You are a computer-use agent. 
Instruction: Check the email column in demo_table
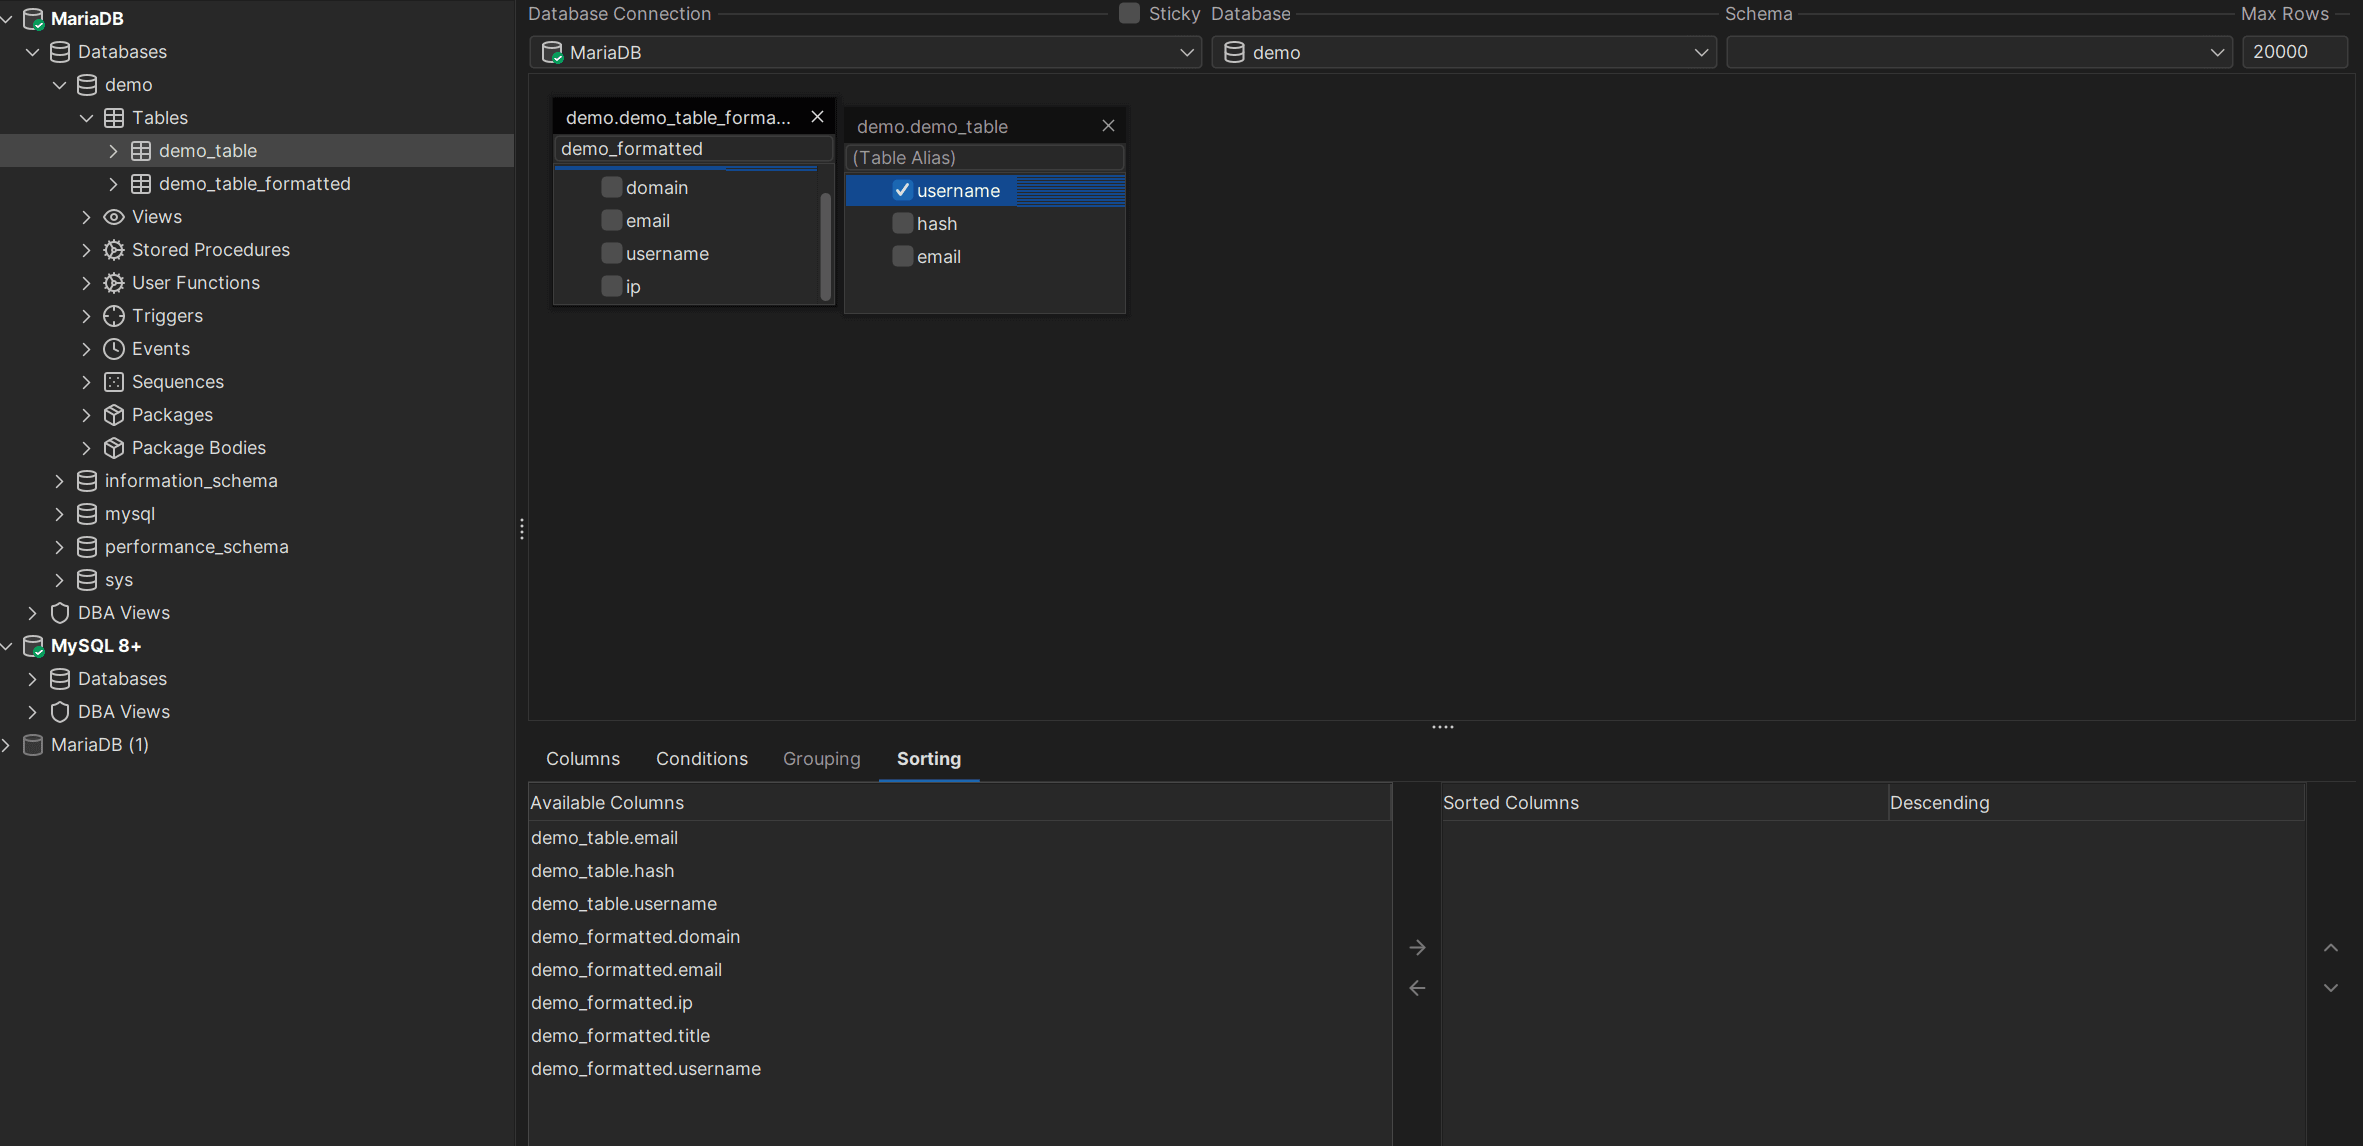click(x=902, y=256)
